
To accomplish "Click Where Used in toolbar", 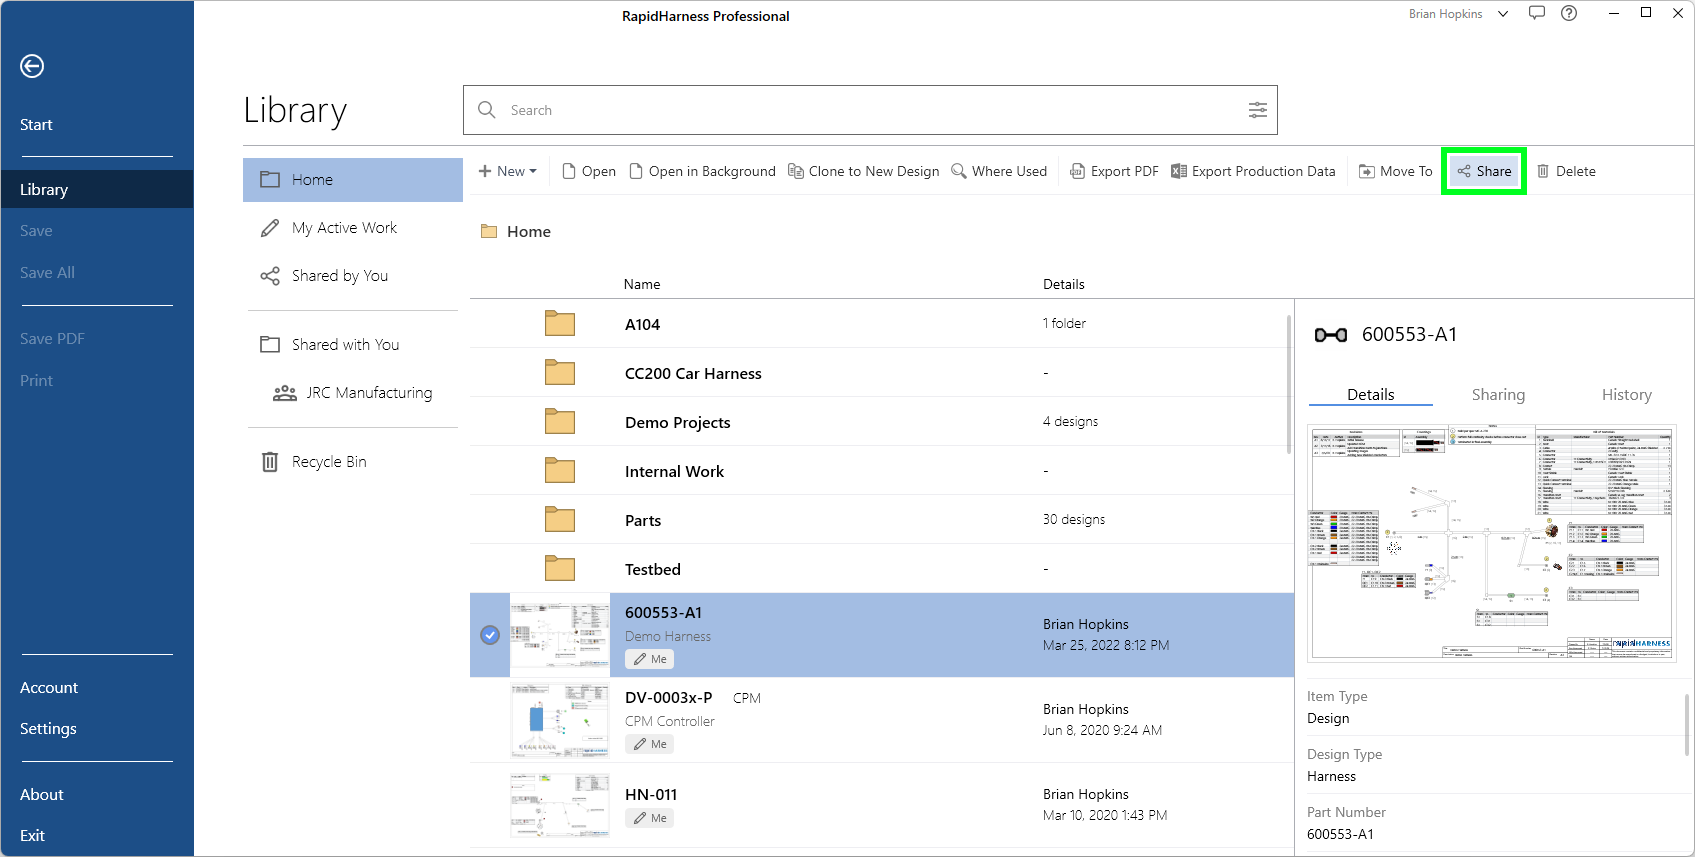I will coord(998,171).
